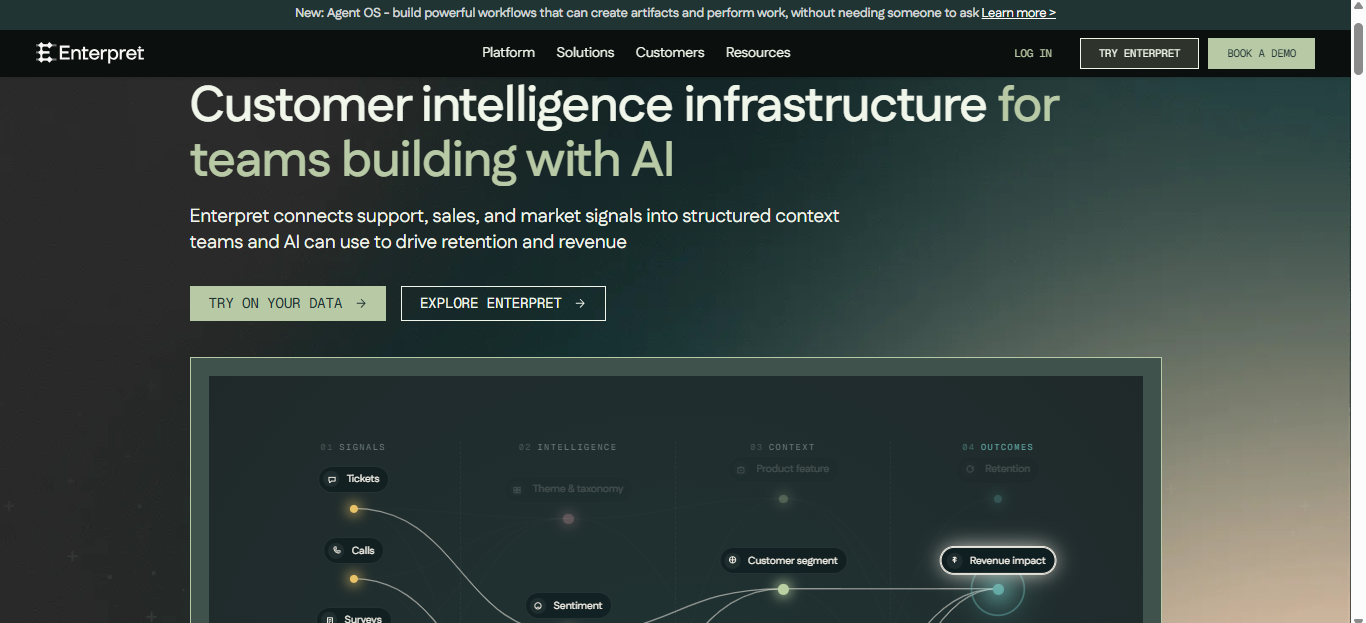Click the BOOK A DEMO button
Screen dimensions: 1366x623
pyautogui.click(x=1261, y=53)
